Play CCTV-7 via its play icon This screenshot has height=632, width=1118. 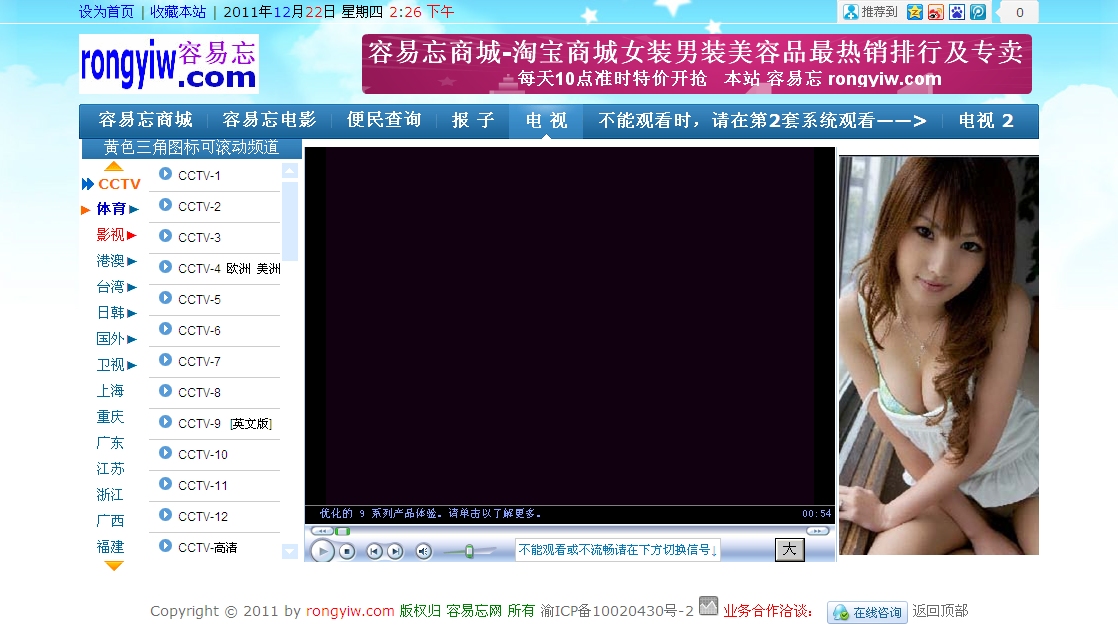click(165, 360)
